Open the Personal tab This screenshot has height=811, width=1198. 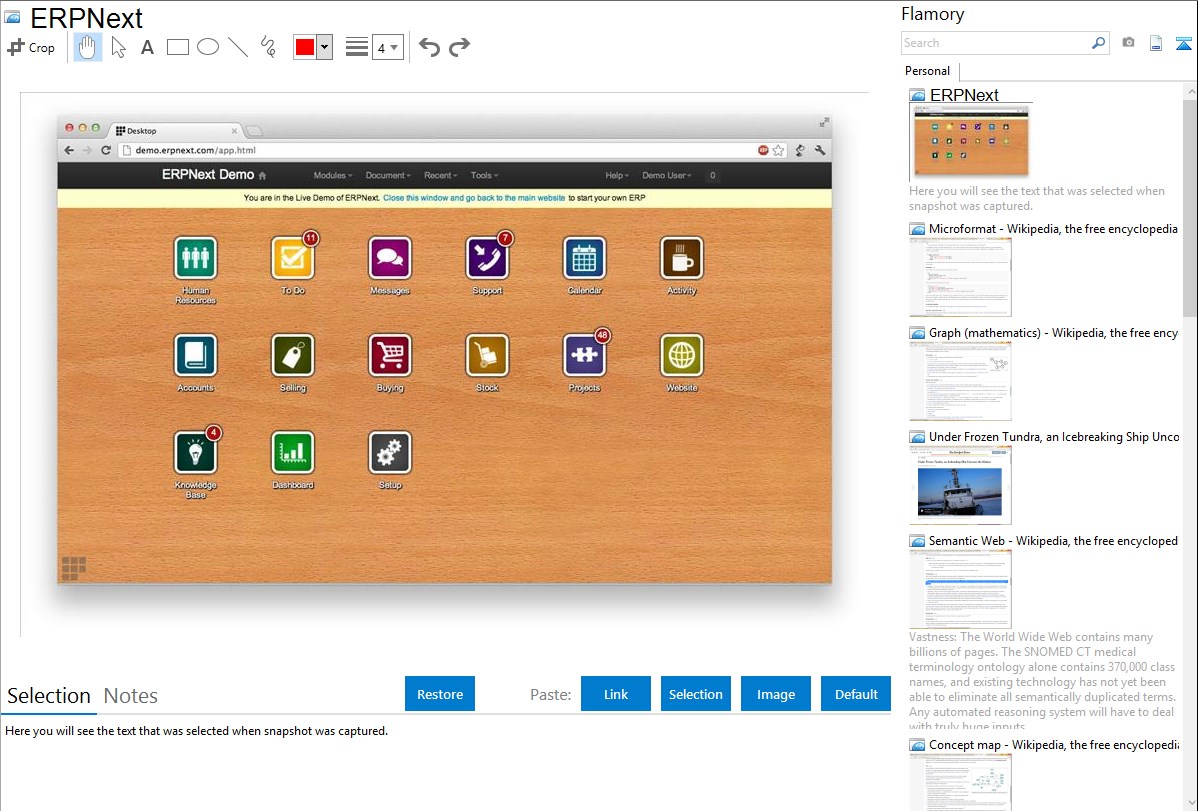click(927, 71)
